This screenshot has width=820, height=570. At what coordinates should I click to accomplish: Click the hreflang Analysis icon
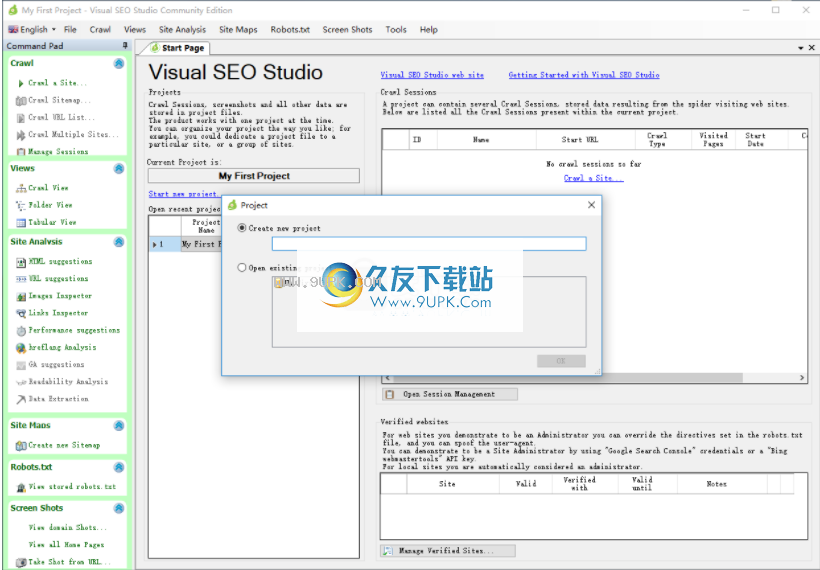click(21, 348)
